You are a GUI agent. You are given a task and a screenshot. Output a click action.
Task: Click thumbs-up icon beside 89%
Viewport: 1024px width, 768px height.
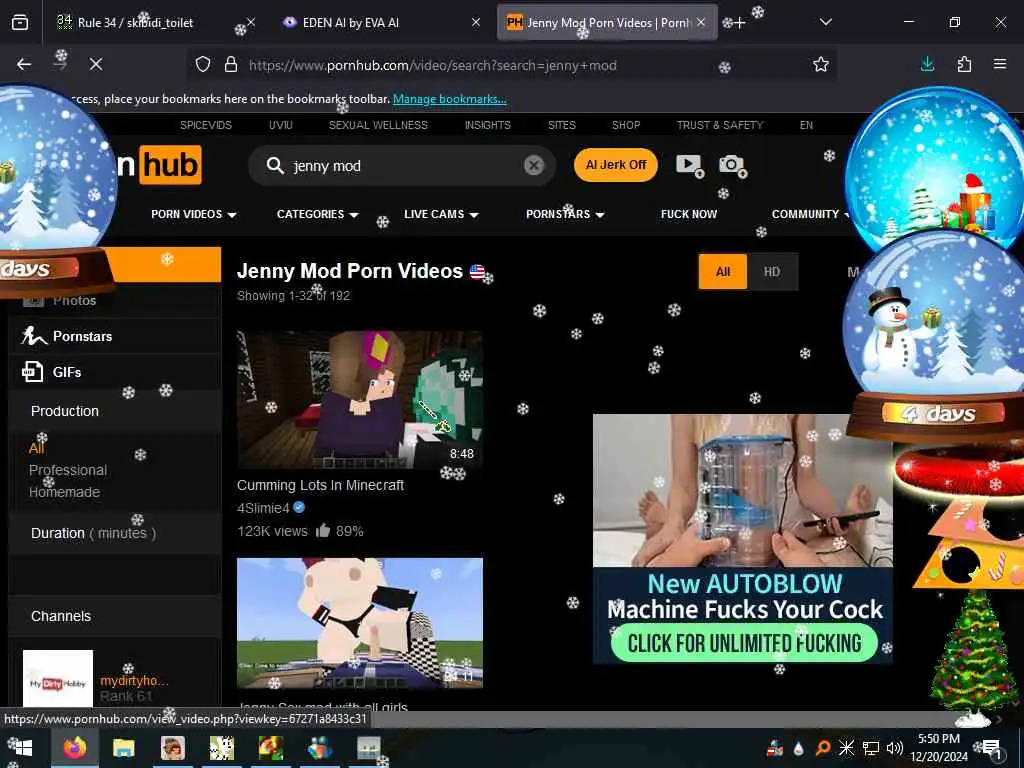(323, 530)
